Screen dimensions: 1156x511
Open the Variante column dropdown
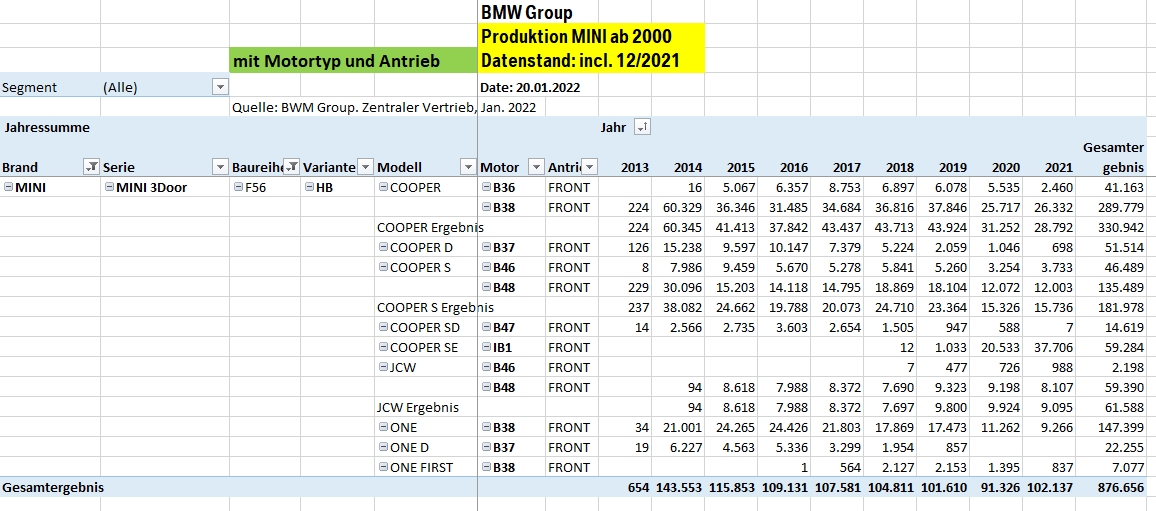coord(365,167)
